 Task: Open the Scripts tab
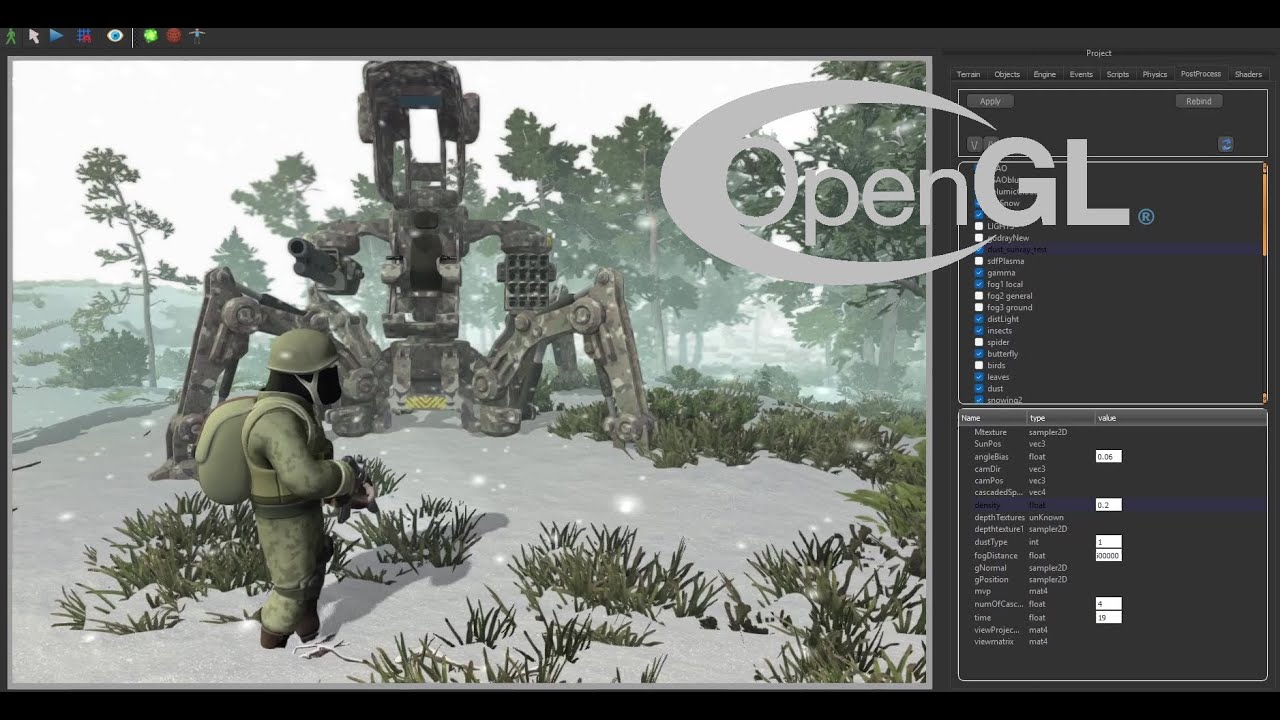1118,74
